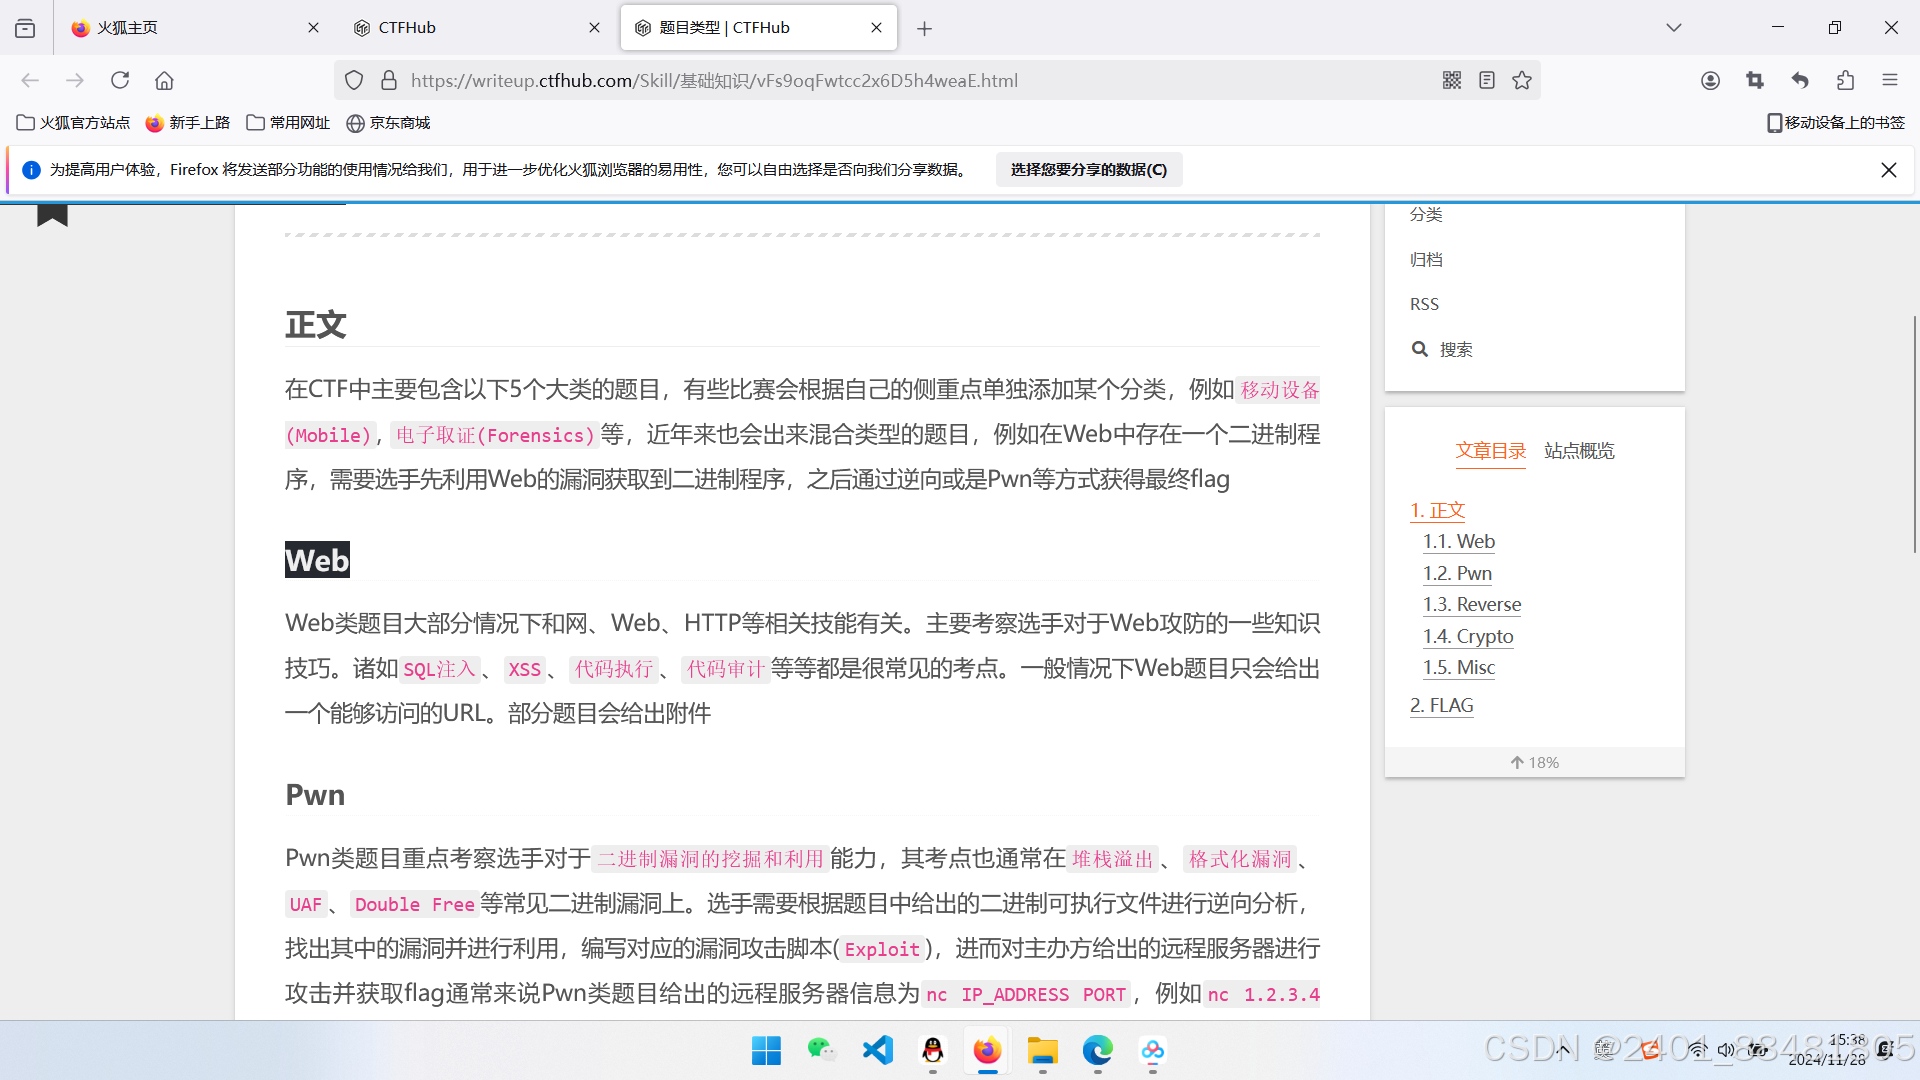
Task: Bookmark this page with star icon
Action: [1522, 80]
